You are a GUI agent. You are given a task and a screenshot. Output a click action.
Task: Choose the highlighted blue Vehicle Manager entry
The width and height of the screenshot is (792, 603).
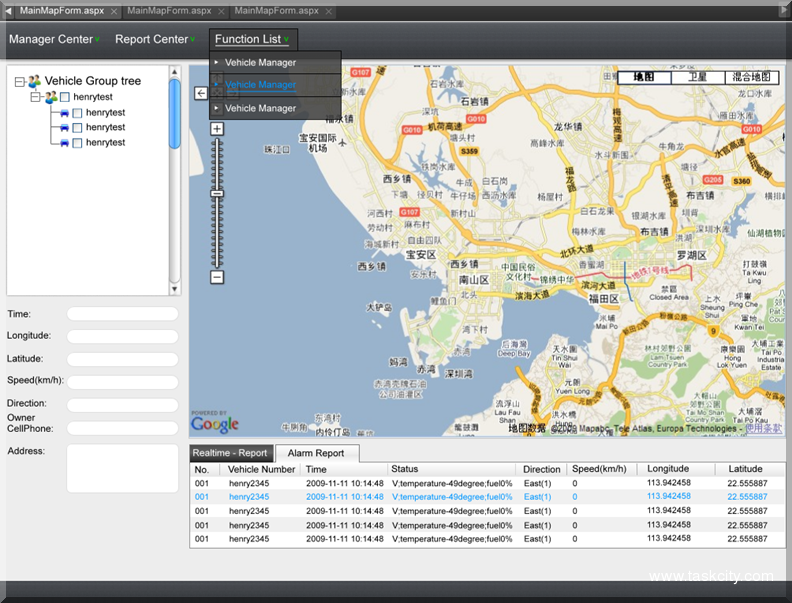click(260, 84)
